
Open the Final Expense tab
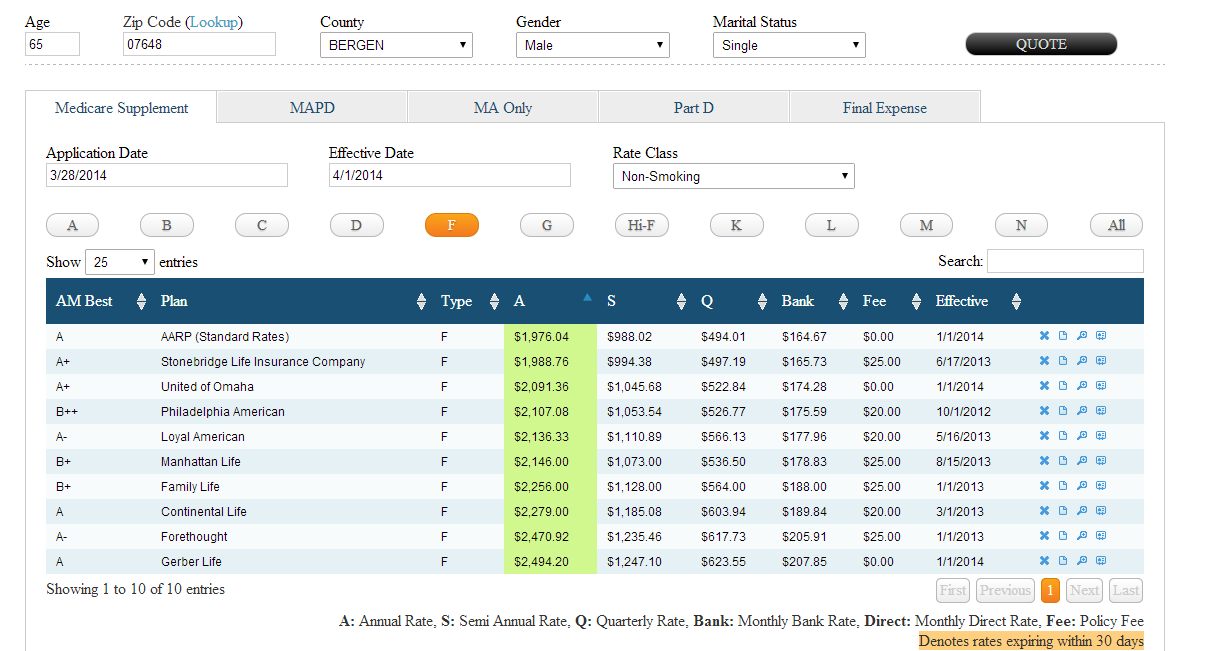tap(884, 108)
